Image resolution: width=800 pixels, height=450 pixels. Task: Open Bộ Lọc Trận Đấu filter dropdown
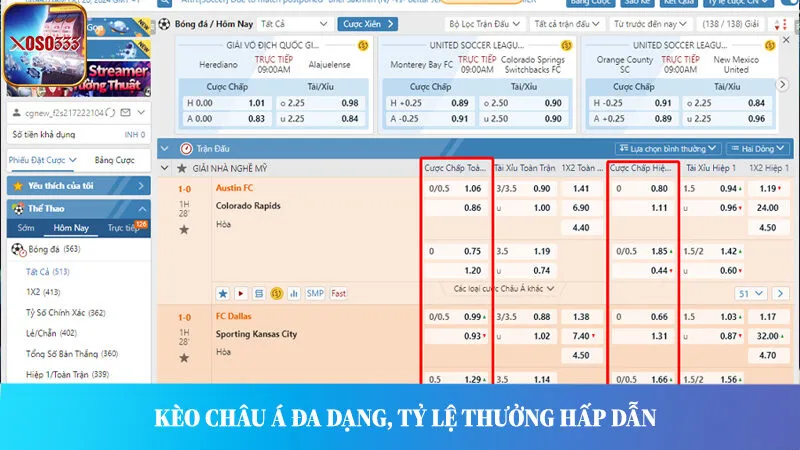click(x=484, y=24)
